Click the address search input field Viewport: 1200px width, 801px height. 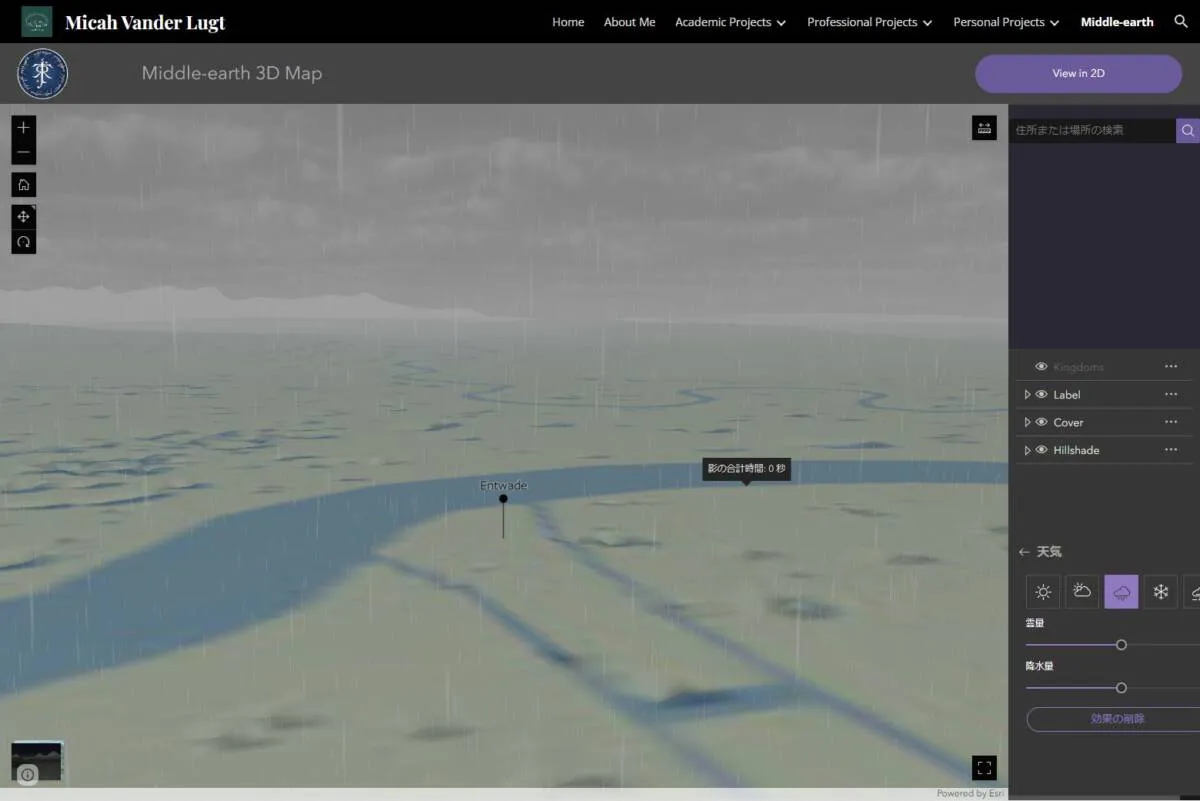(x=1092, y=130)
